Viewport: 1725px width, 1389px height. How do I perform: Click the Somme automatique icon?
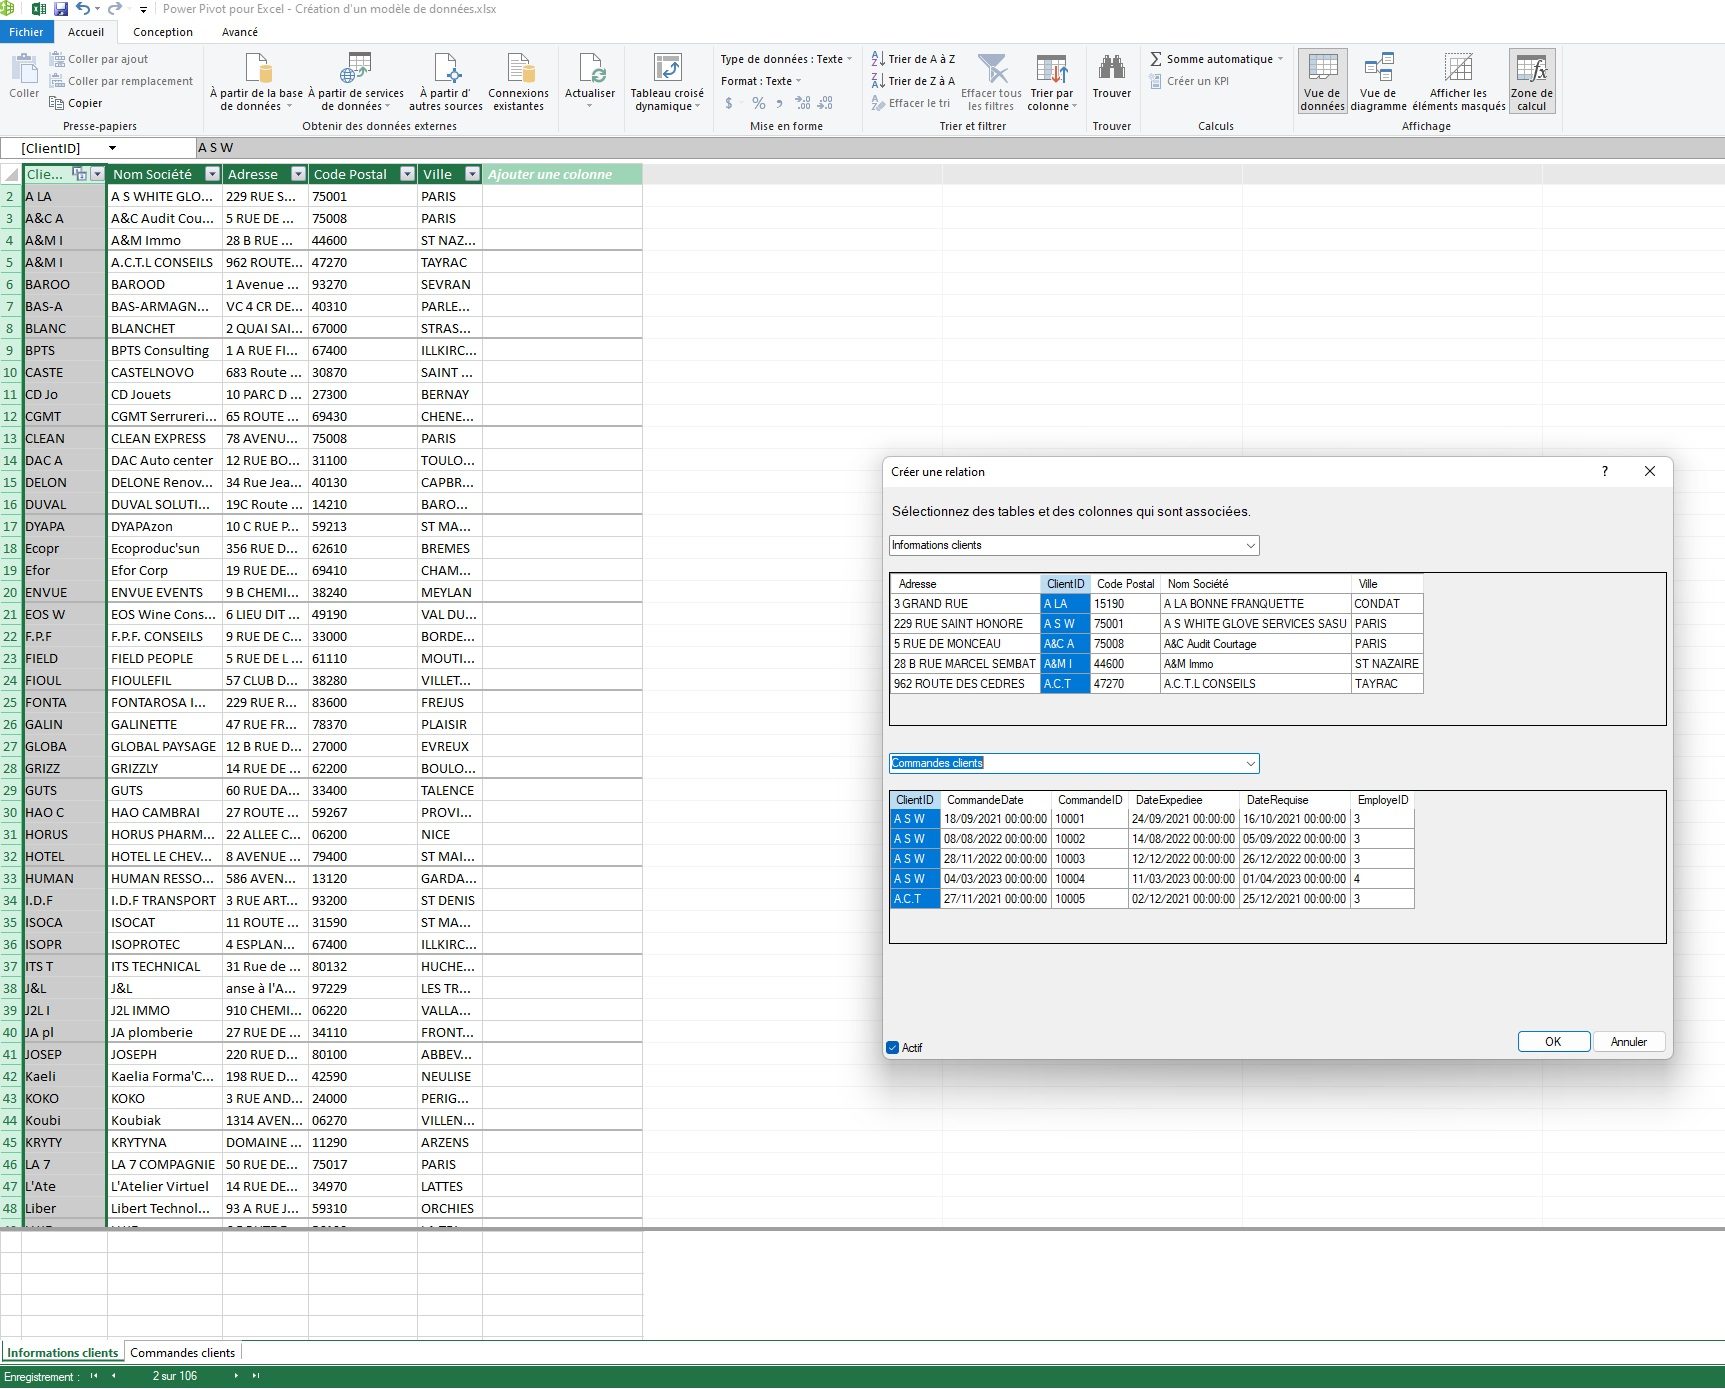pyautogui.click(x=1155, y=58)
